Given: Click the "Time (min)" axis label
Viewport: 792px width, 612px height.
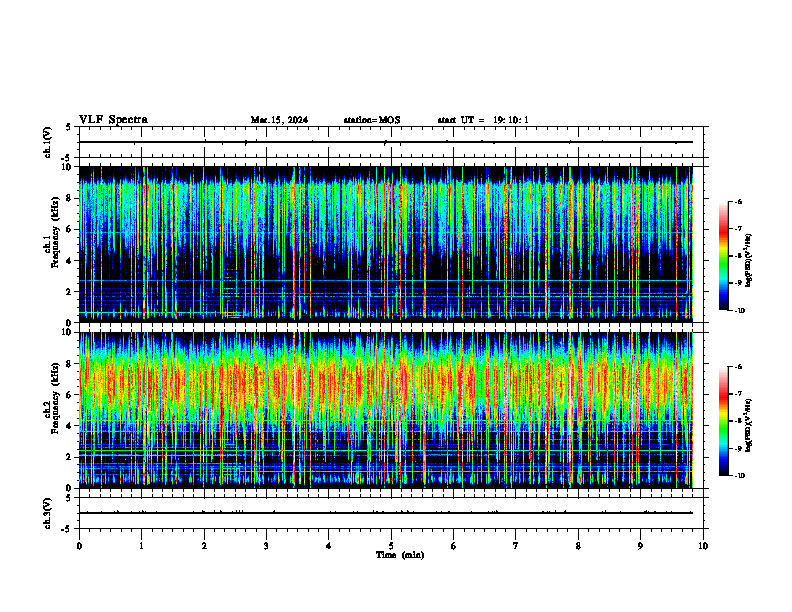Looking at the screenshot, I should coord(400,555).
